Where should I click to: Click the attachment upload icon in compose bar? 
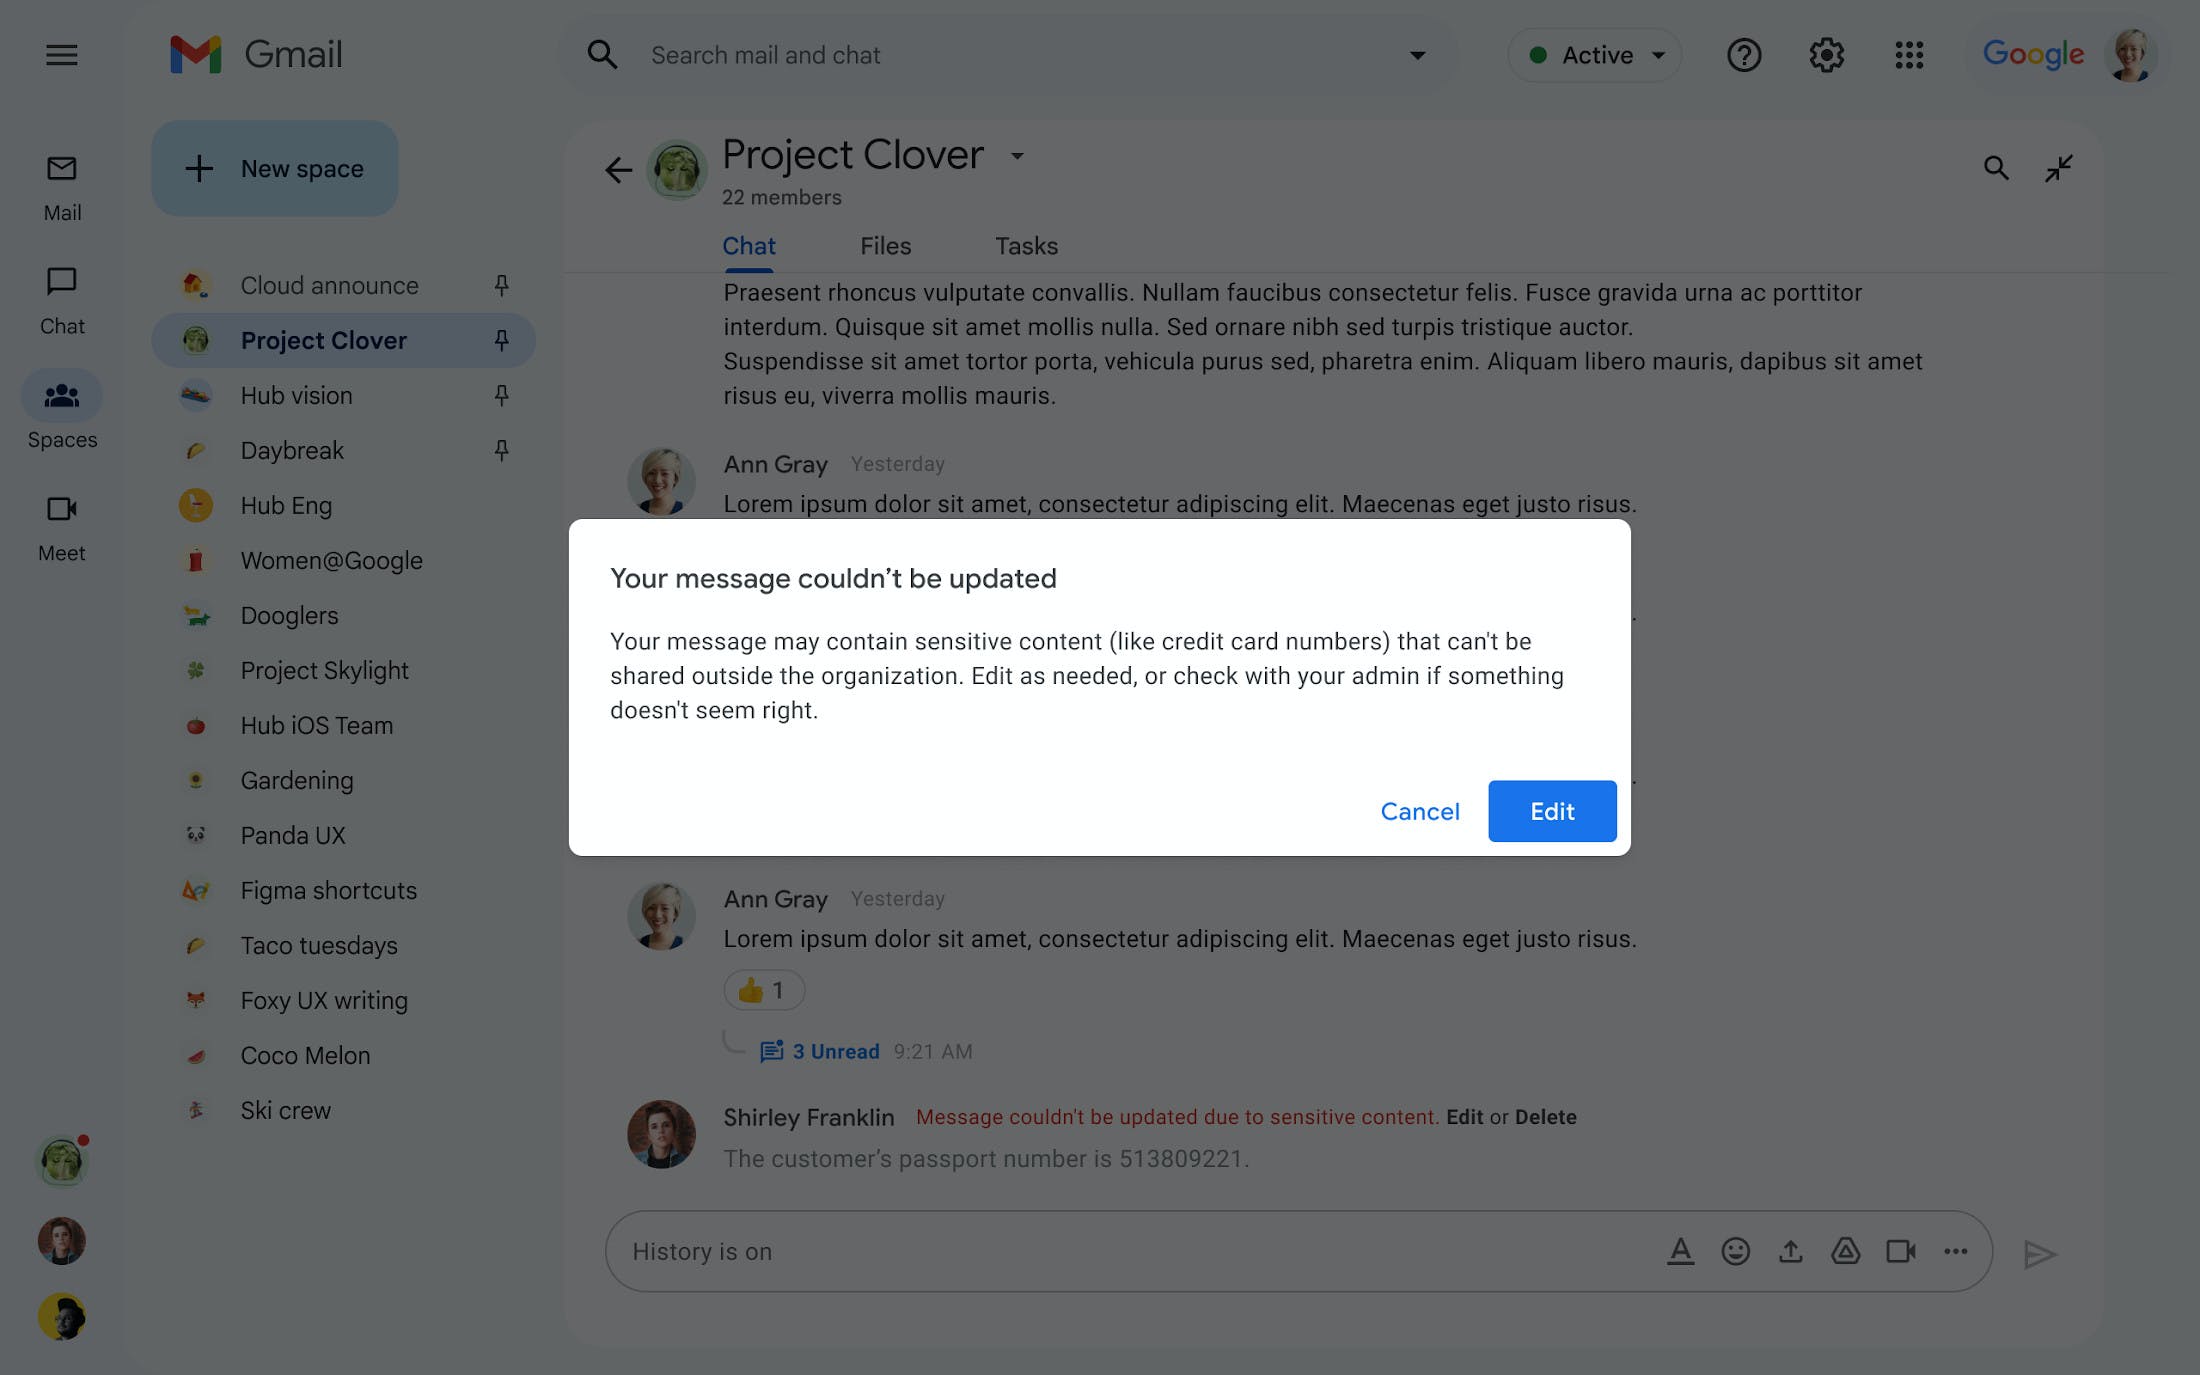point(1788,1251)
